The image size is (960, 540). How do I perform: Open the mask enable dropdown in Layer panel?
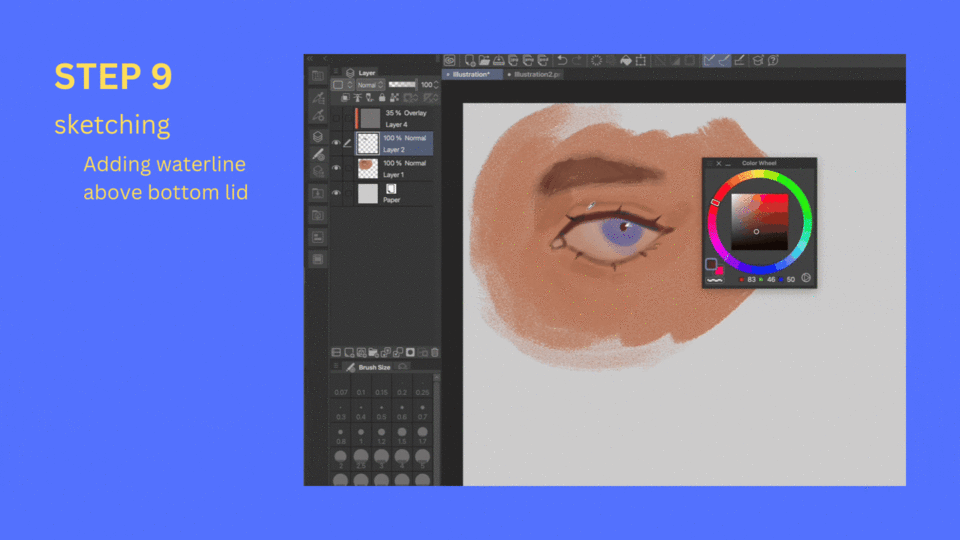pos(411,98)
